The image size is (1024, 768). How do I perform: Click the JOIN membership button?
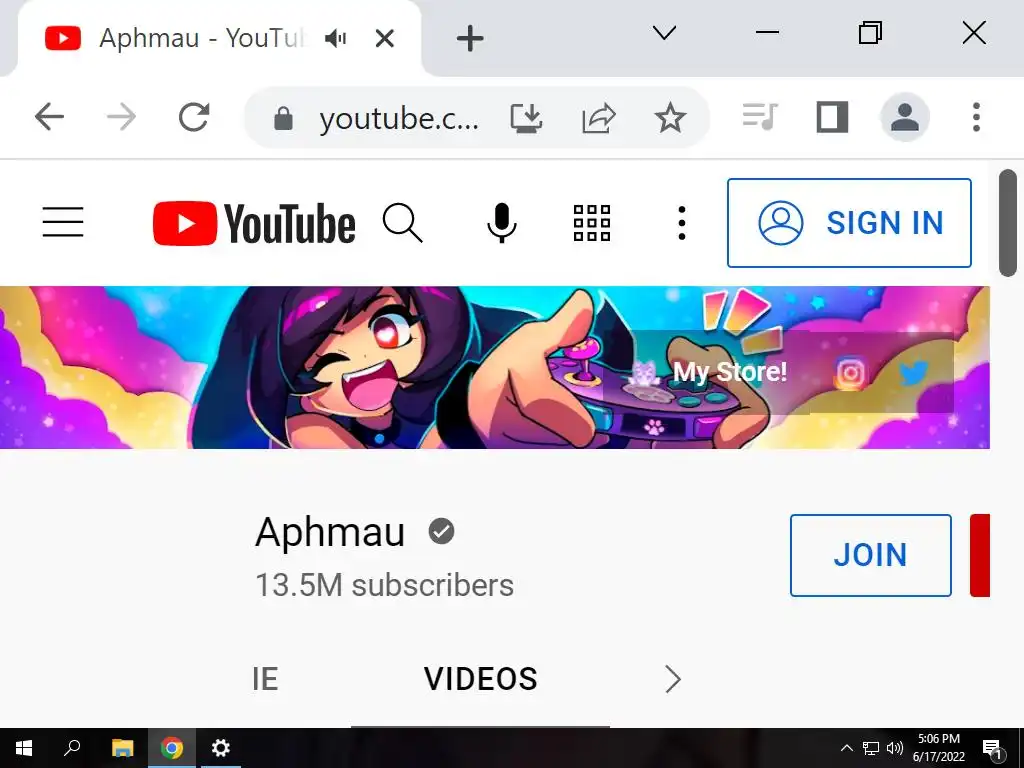click(x=871, y=555)
